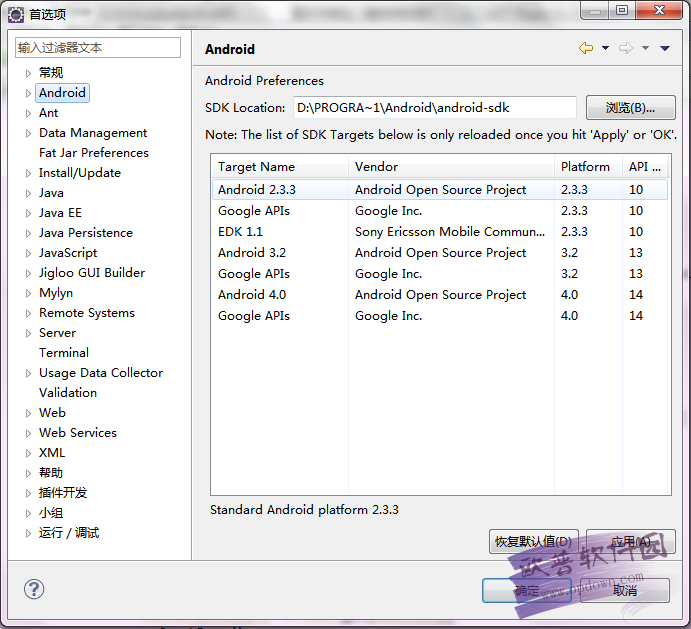Select the Web preferences item
The width and height of the screenshot is (691, 629).
pos(52,413)
